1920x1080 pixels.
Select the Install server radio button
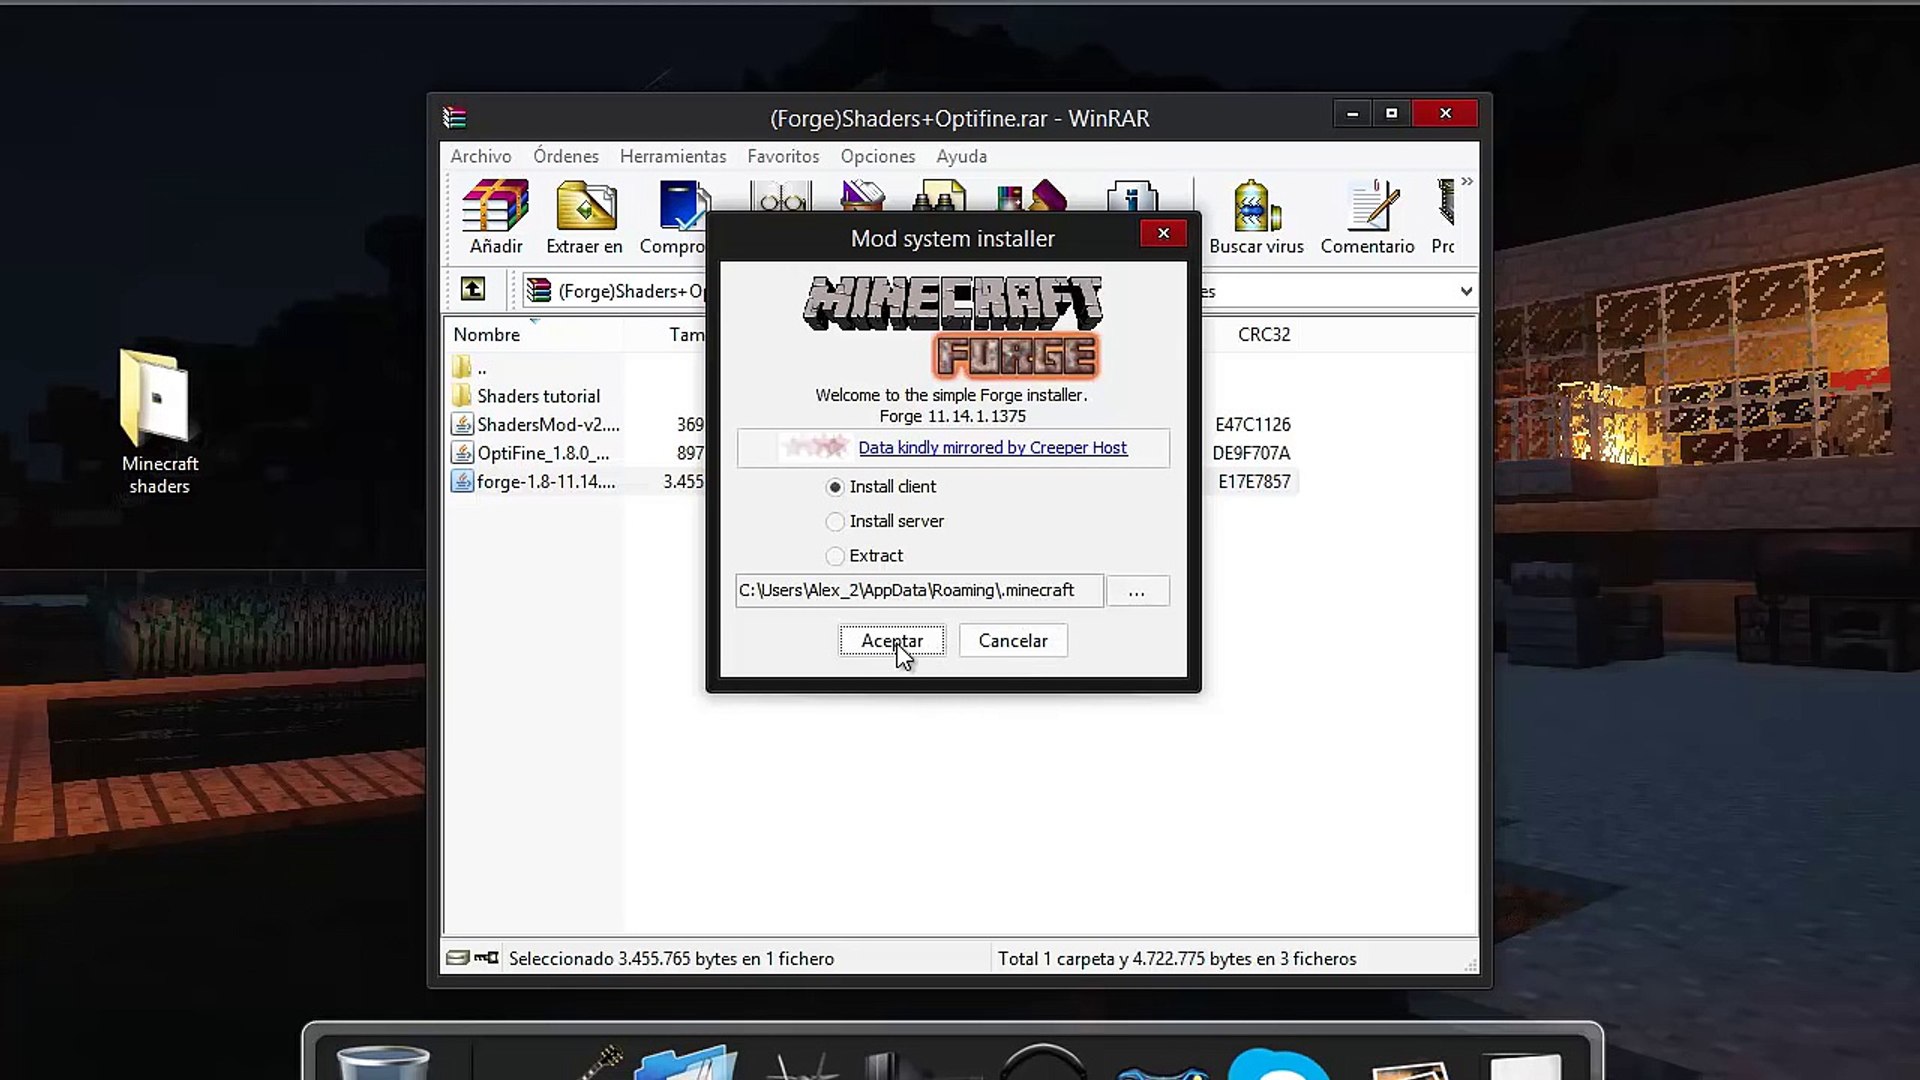835,522
